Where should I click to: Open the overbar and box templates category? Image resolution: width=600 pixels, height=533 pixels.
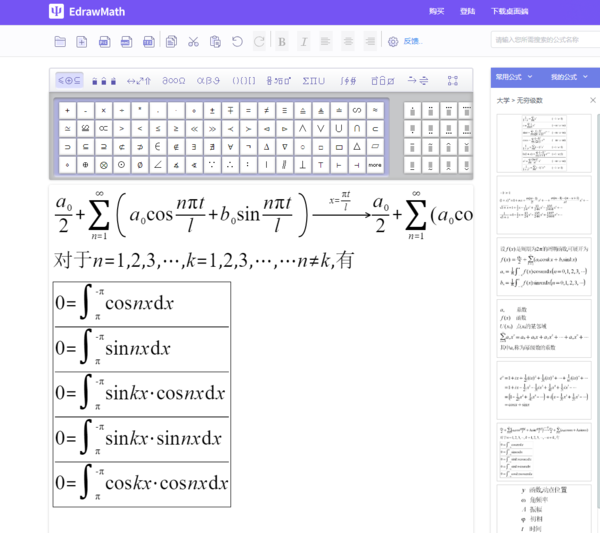point(383,81)
